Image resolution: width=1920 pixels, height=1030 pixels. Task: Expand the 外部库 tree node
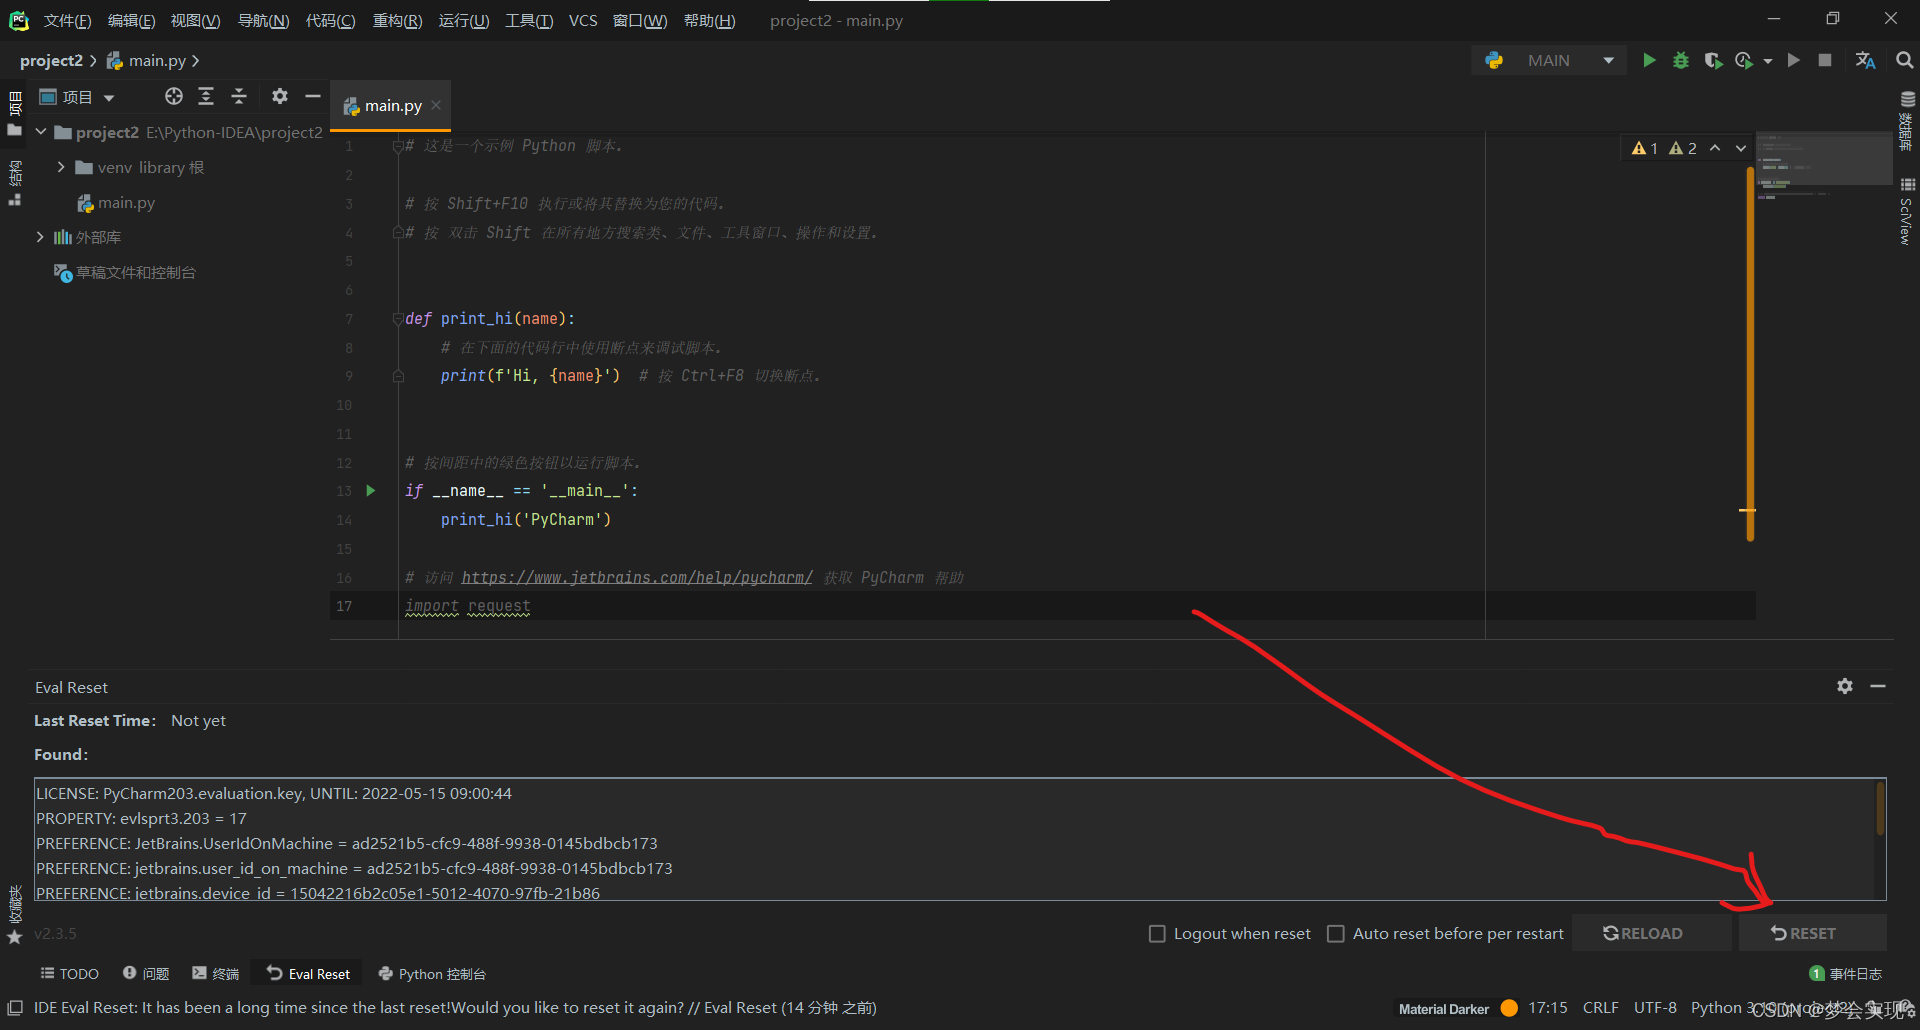point(40,237)
